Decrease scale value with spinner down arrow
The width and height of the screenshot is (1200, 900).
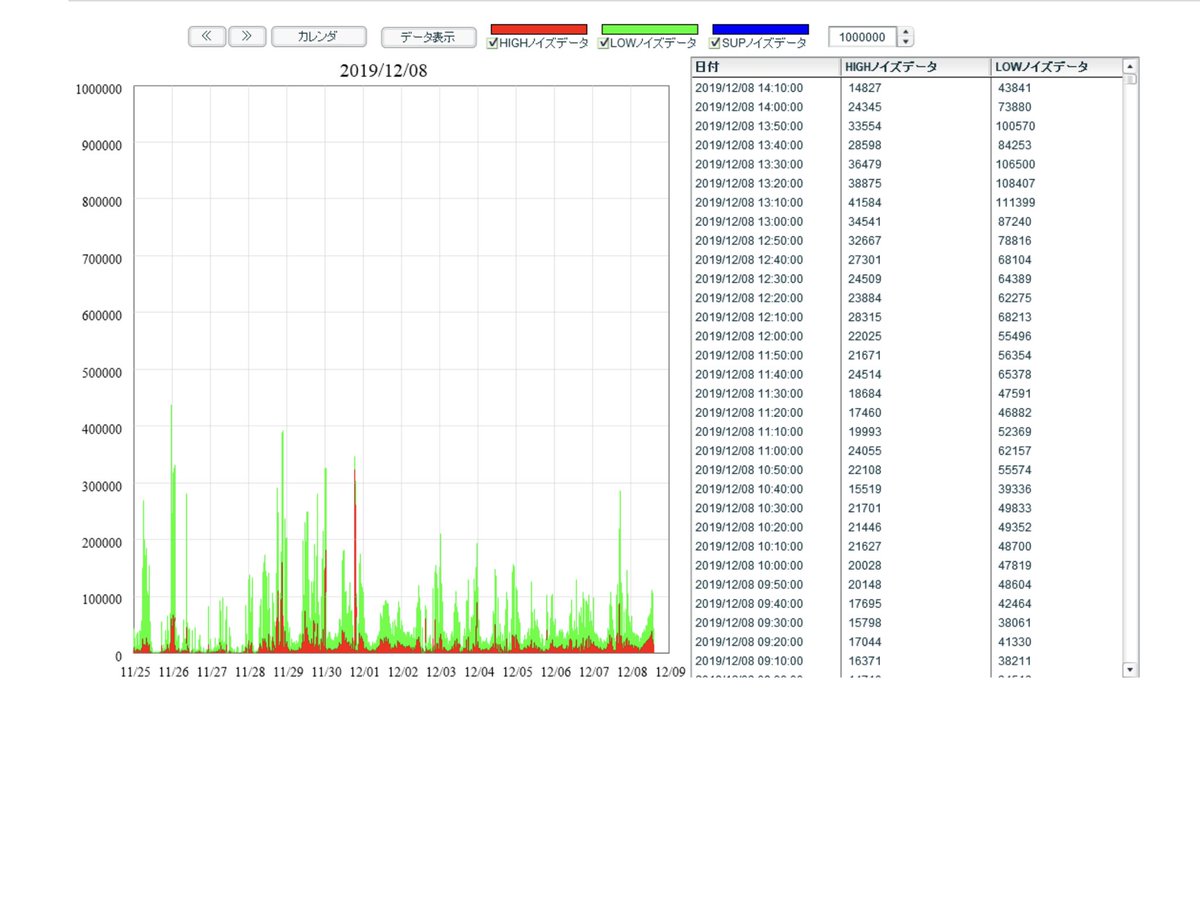(906, 42)
